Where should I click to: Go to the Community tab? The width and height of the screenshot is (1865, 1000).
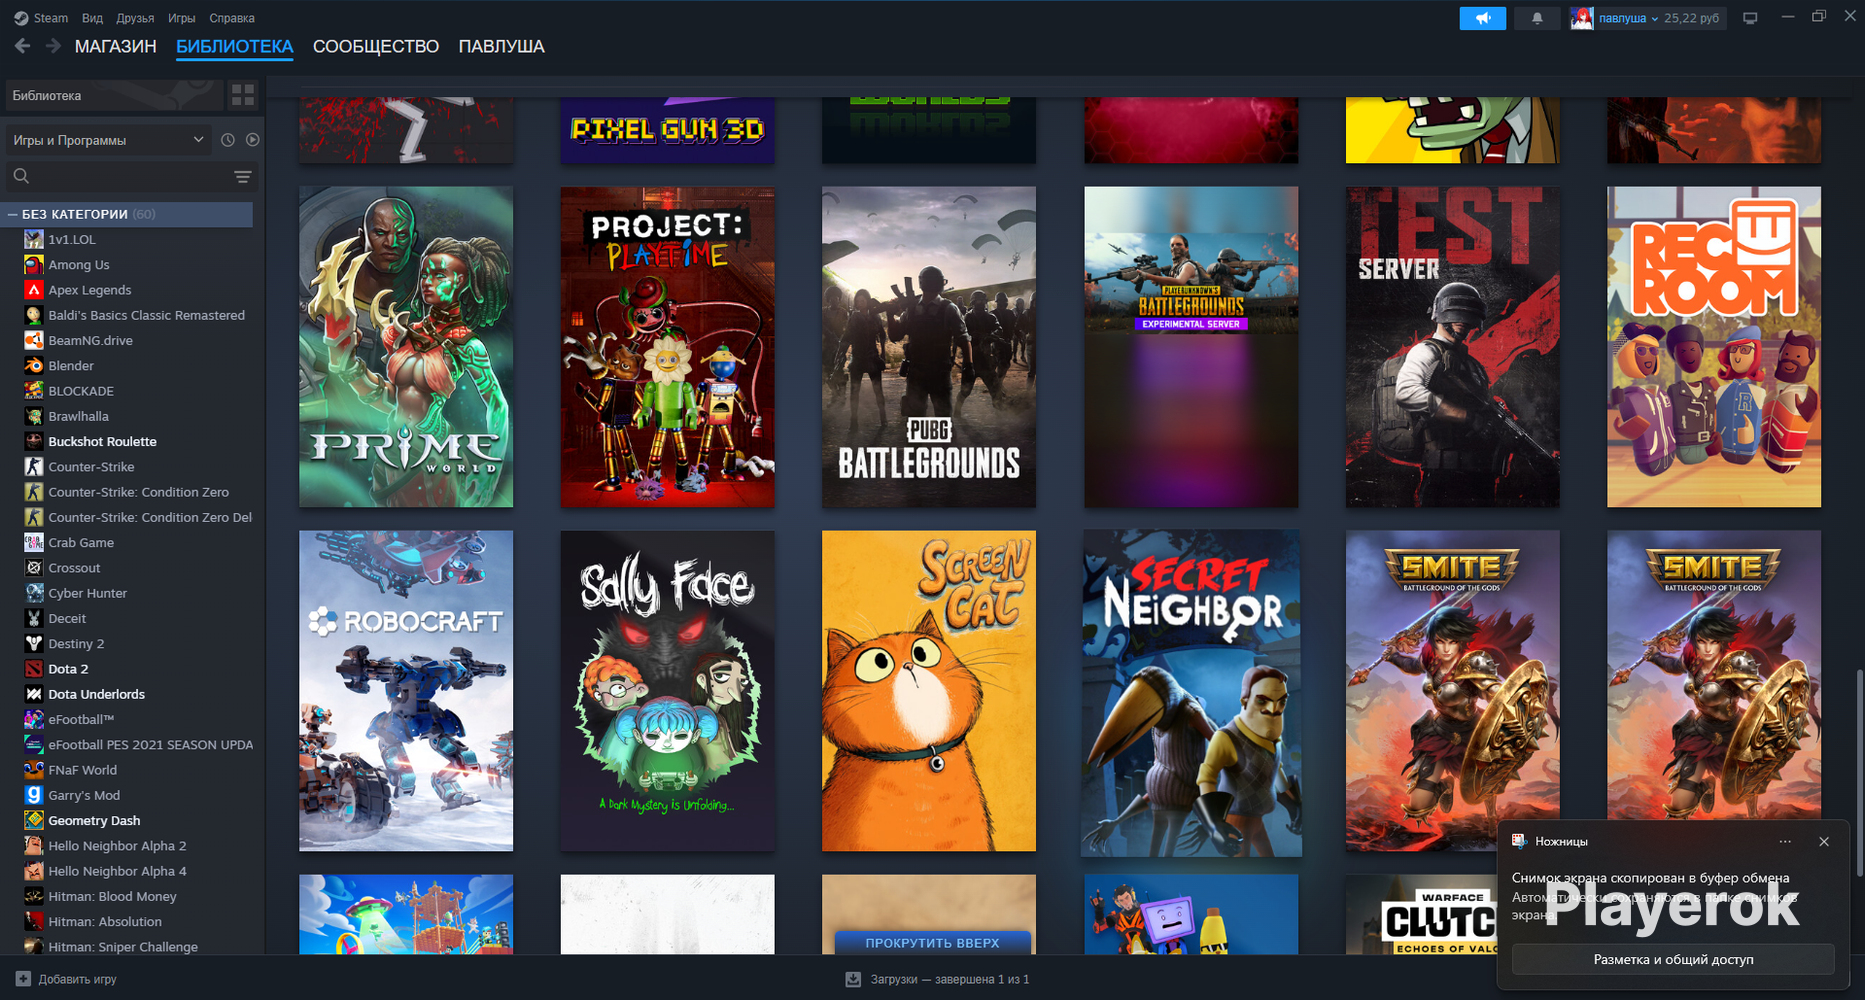pyautogui.click(x=376, y=47)
